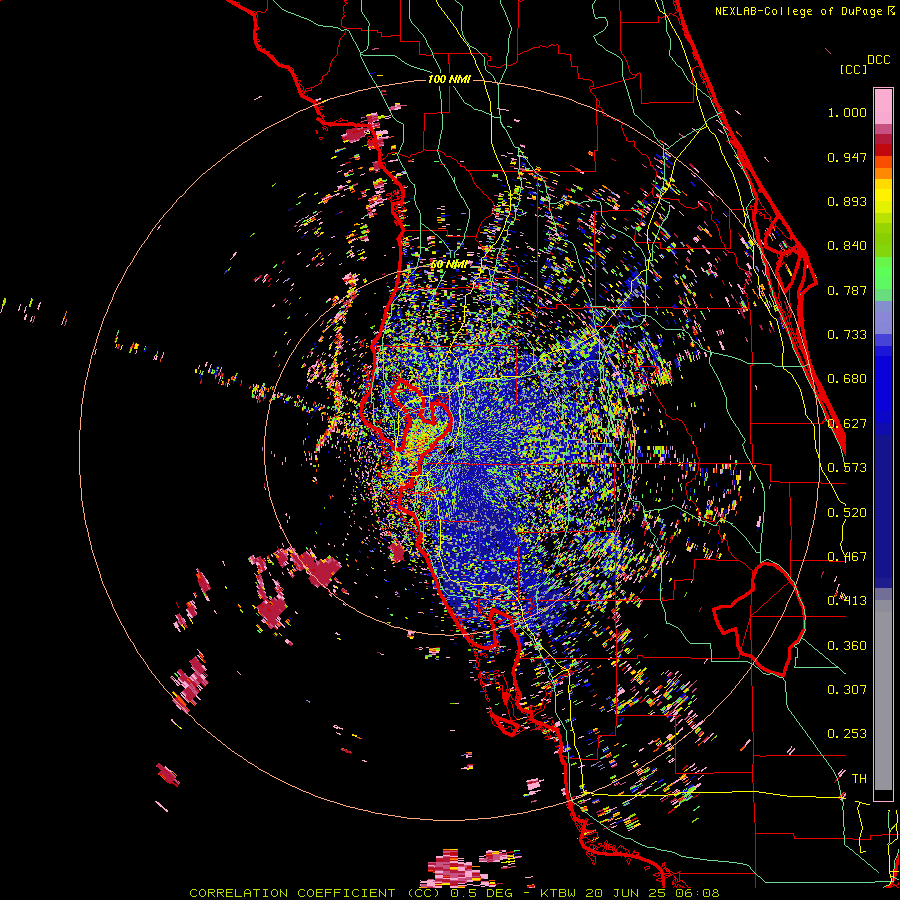Image resolution: width=900 pixels, height=900 pixels.
Task: Pick the gray color bar segment
Action: coord(883,695)
